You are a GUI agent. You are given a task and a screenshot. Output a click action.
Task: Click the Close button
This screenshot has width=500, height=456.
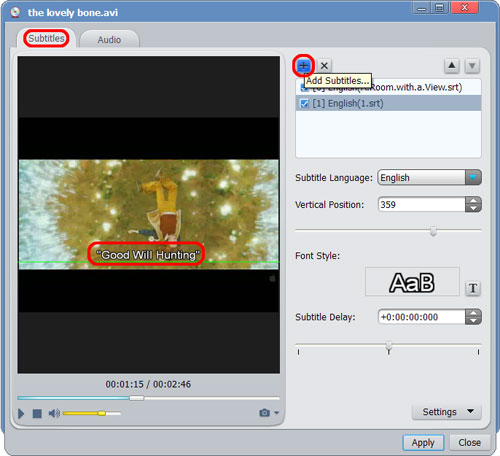point(469,443)
